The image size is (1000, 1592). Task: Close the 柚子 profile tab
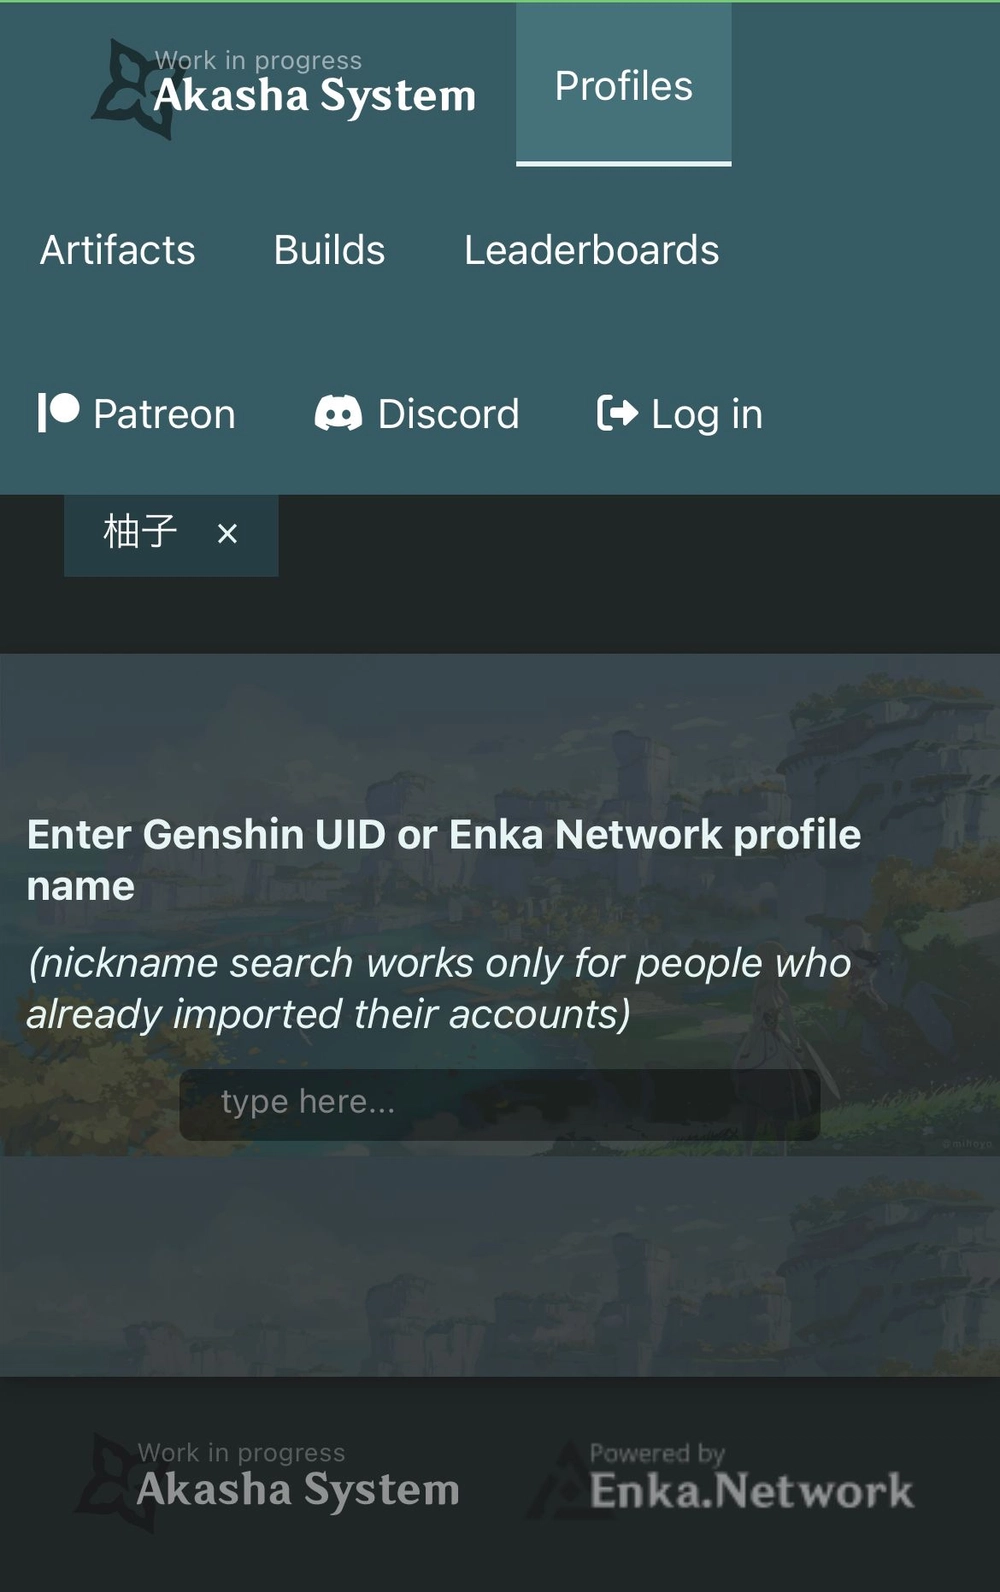(228, 534)
